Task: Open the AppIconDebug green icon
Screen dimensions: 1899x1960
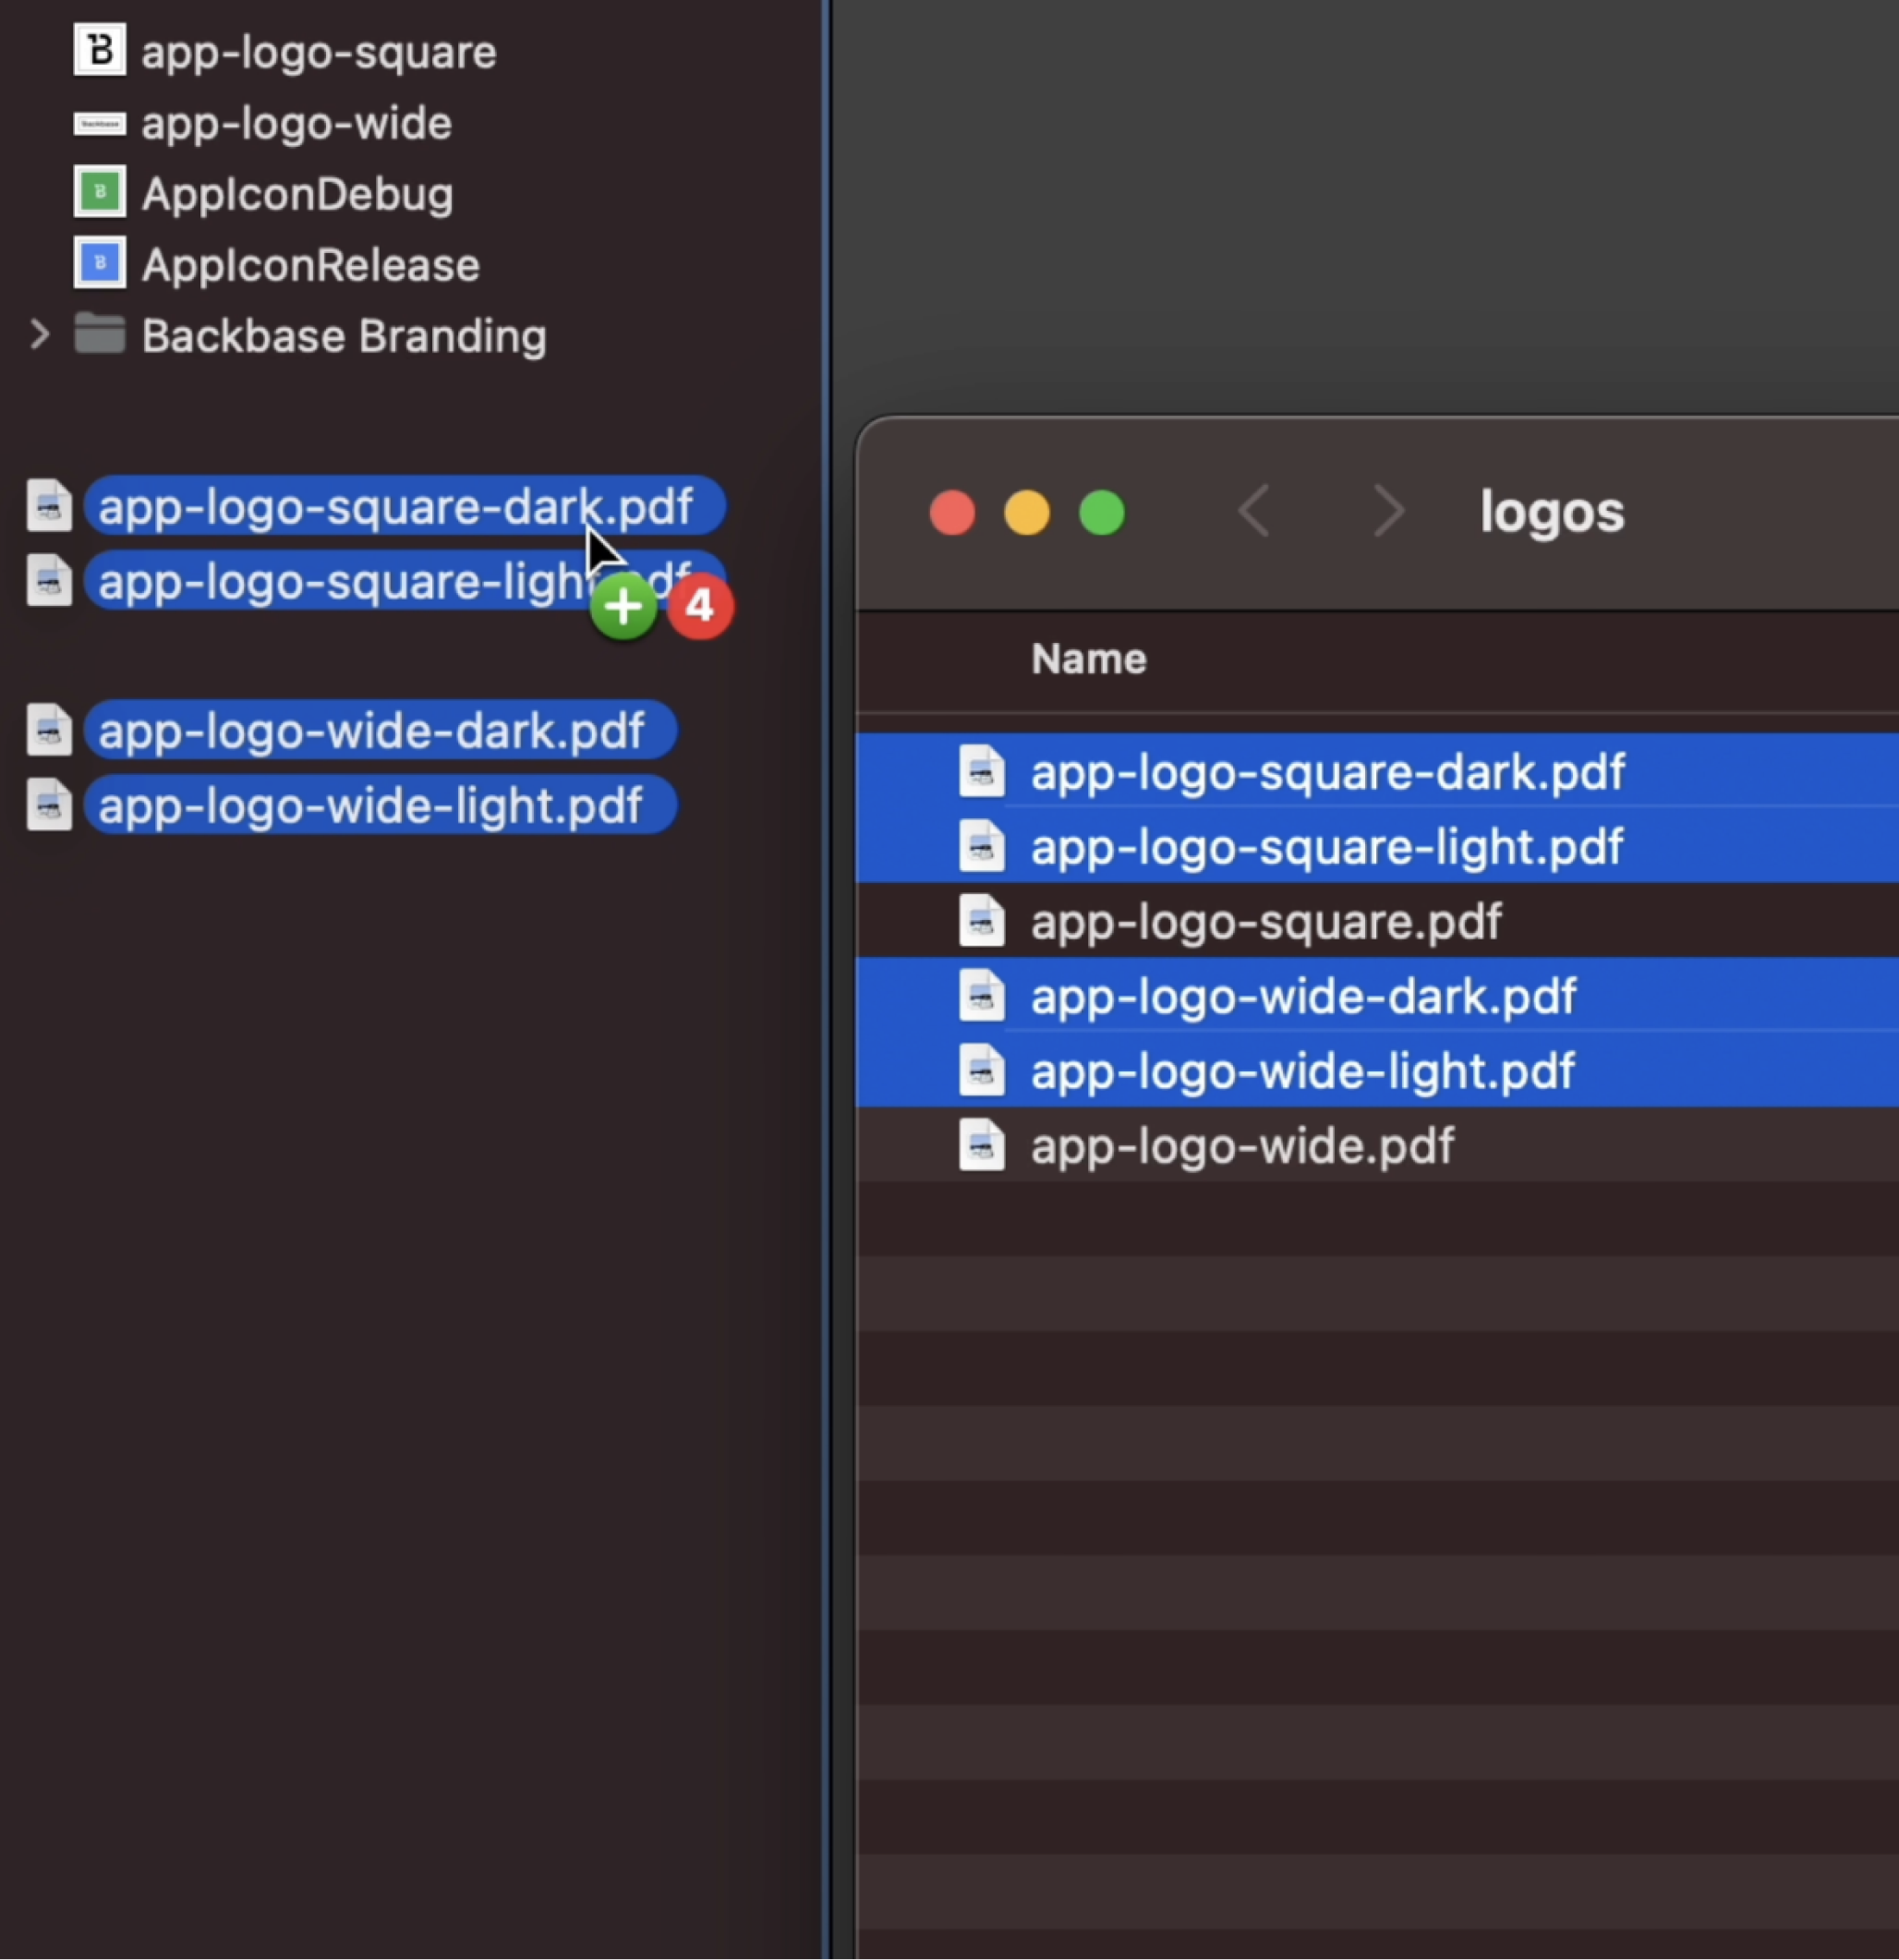Action: (99, 192)
